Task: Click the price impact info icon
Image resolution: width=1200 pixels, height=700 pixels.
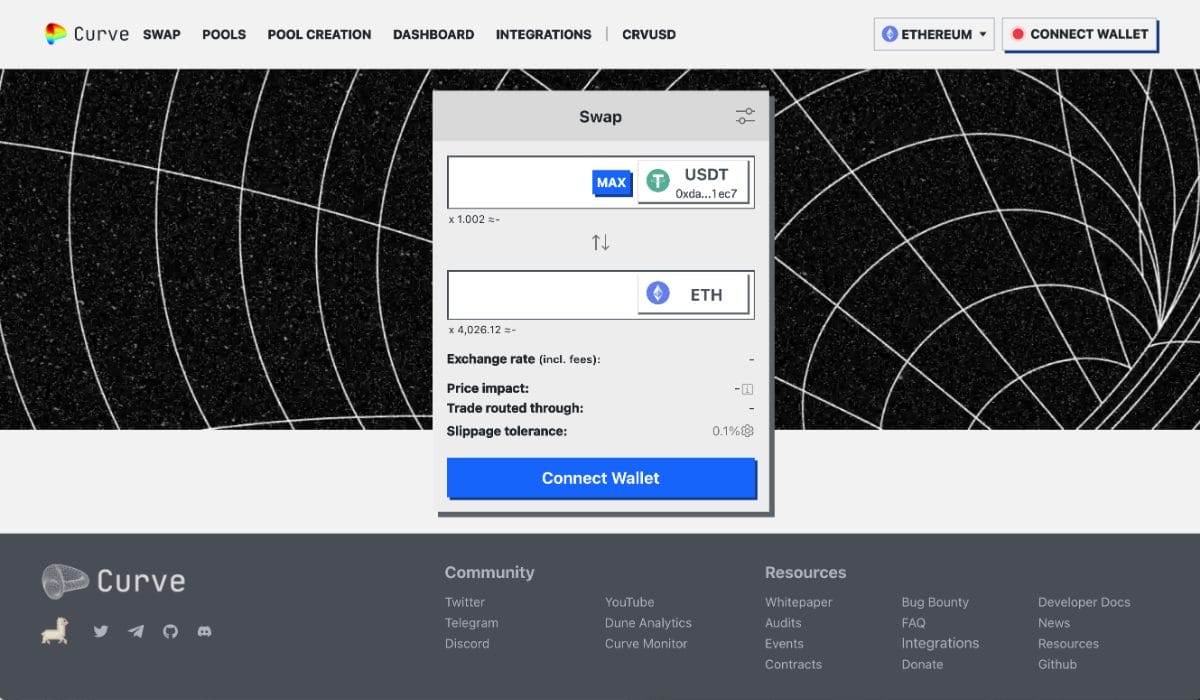Action: (746, 388)
